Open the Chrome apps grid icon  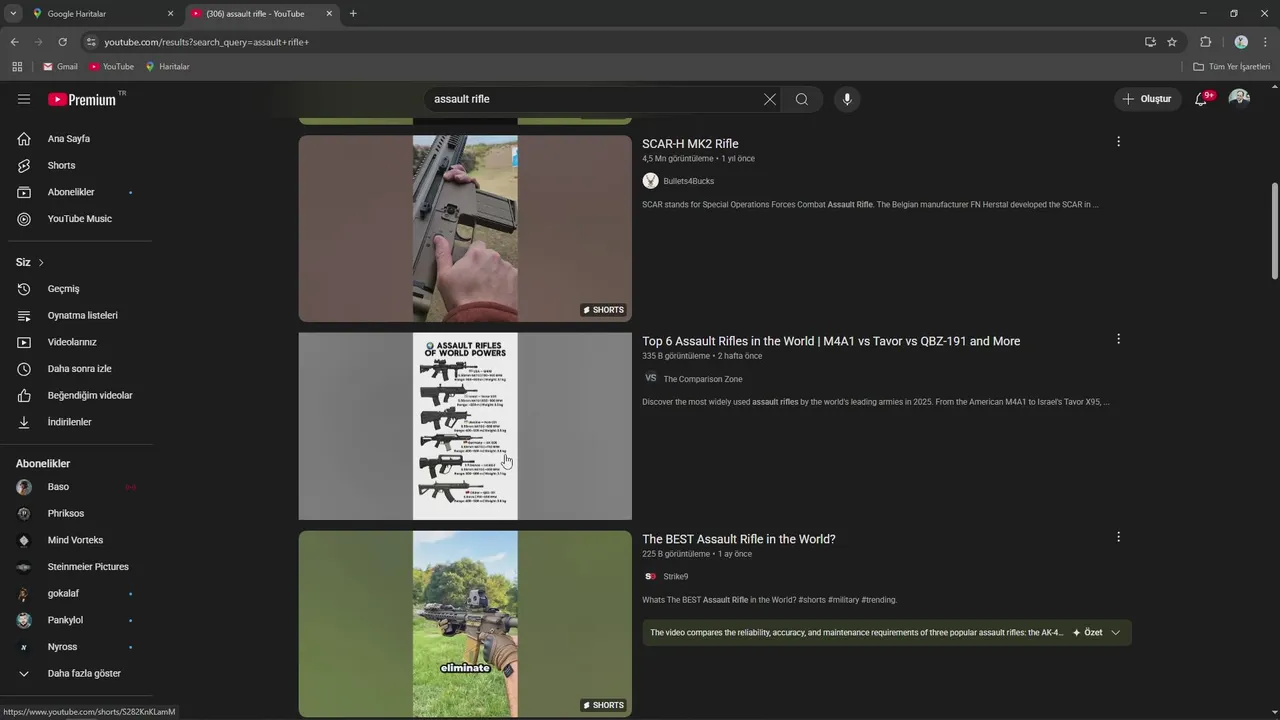[17, 67]
